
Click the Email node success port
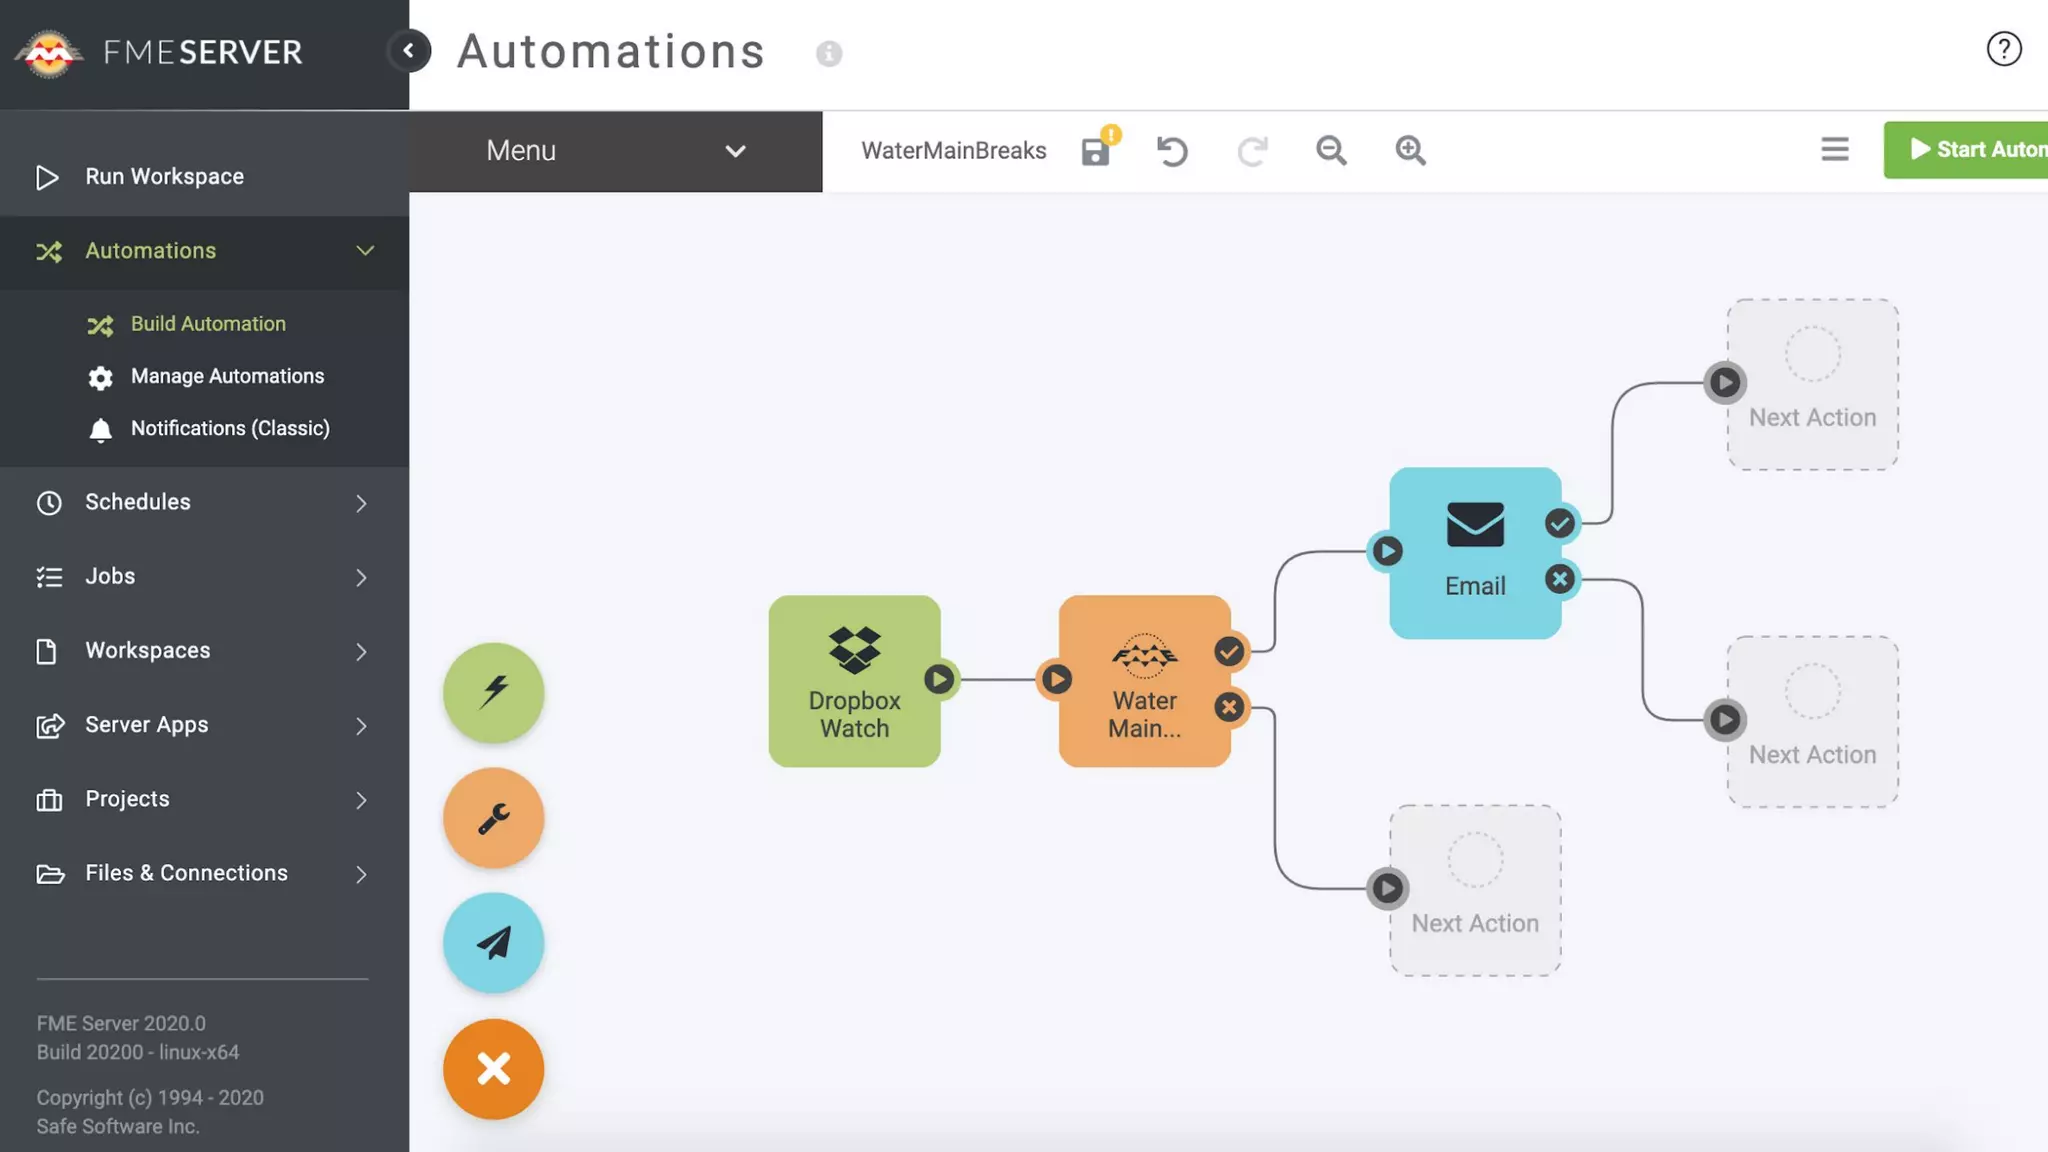coord(1559,523)
